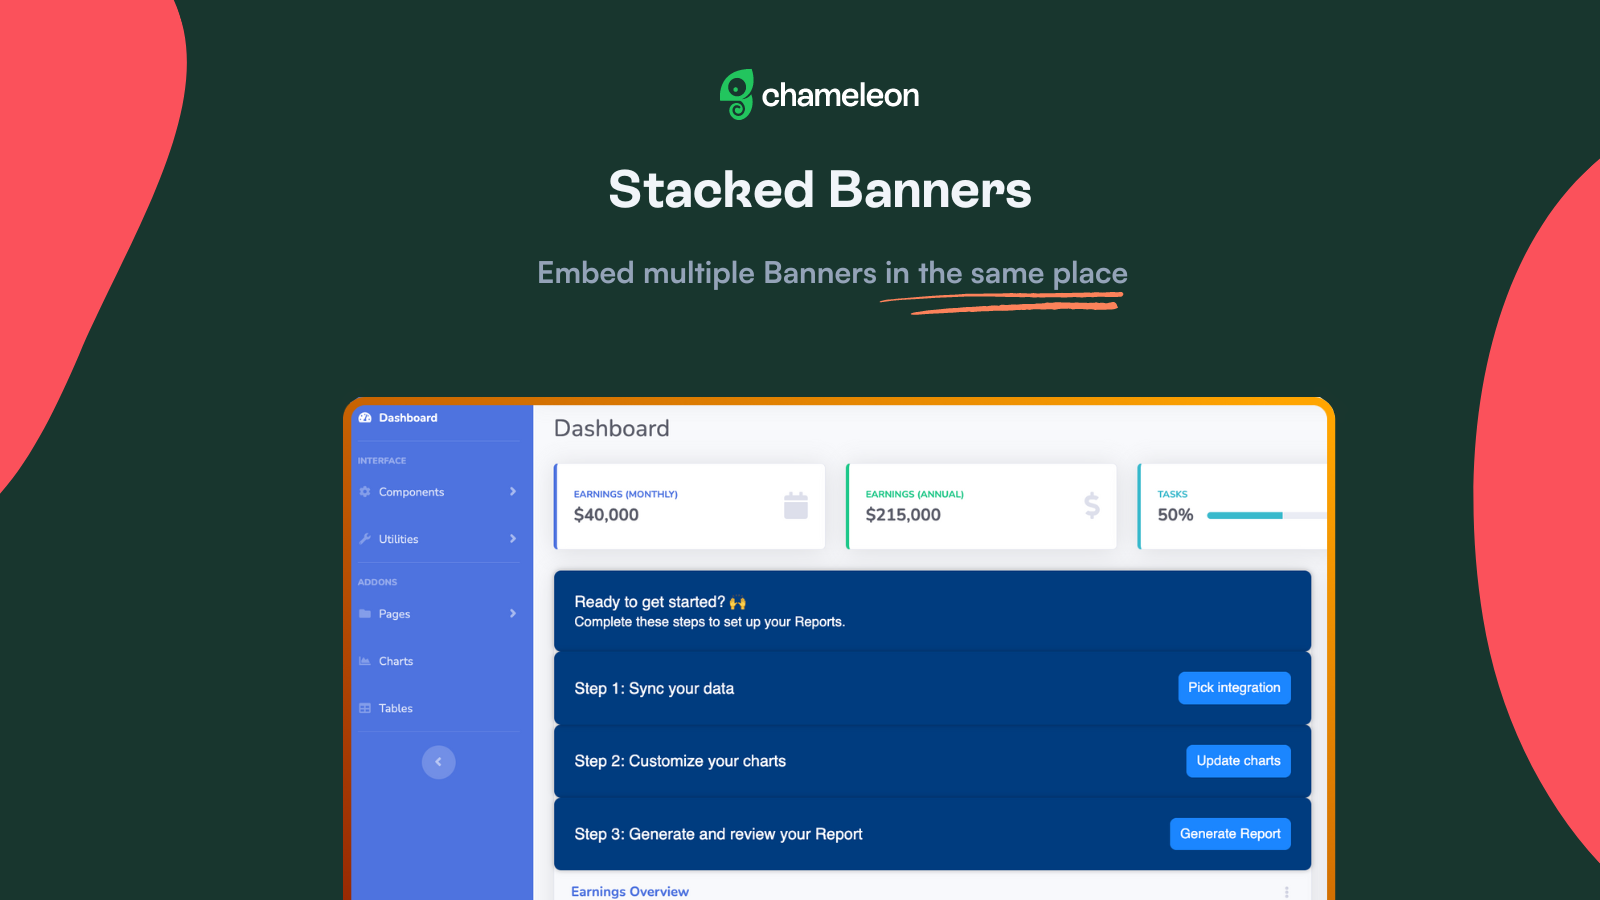Click the TASKS card label
Screen dimensions: 1600x900
click(1172, 494)
